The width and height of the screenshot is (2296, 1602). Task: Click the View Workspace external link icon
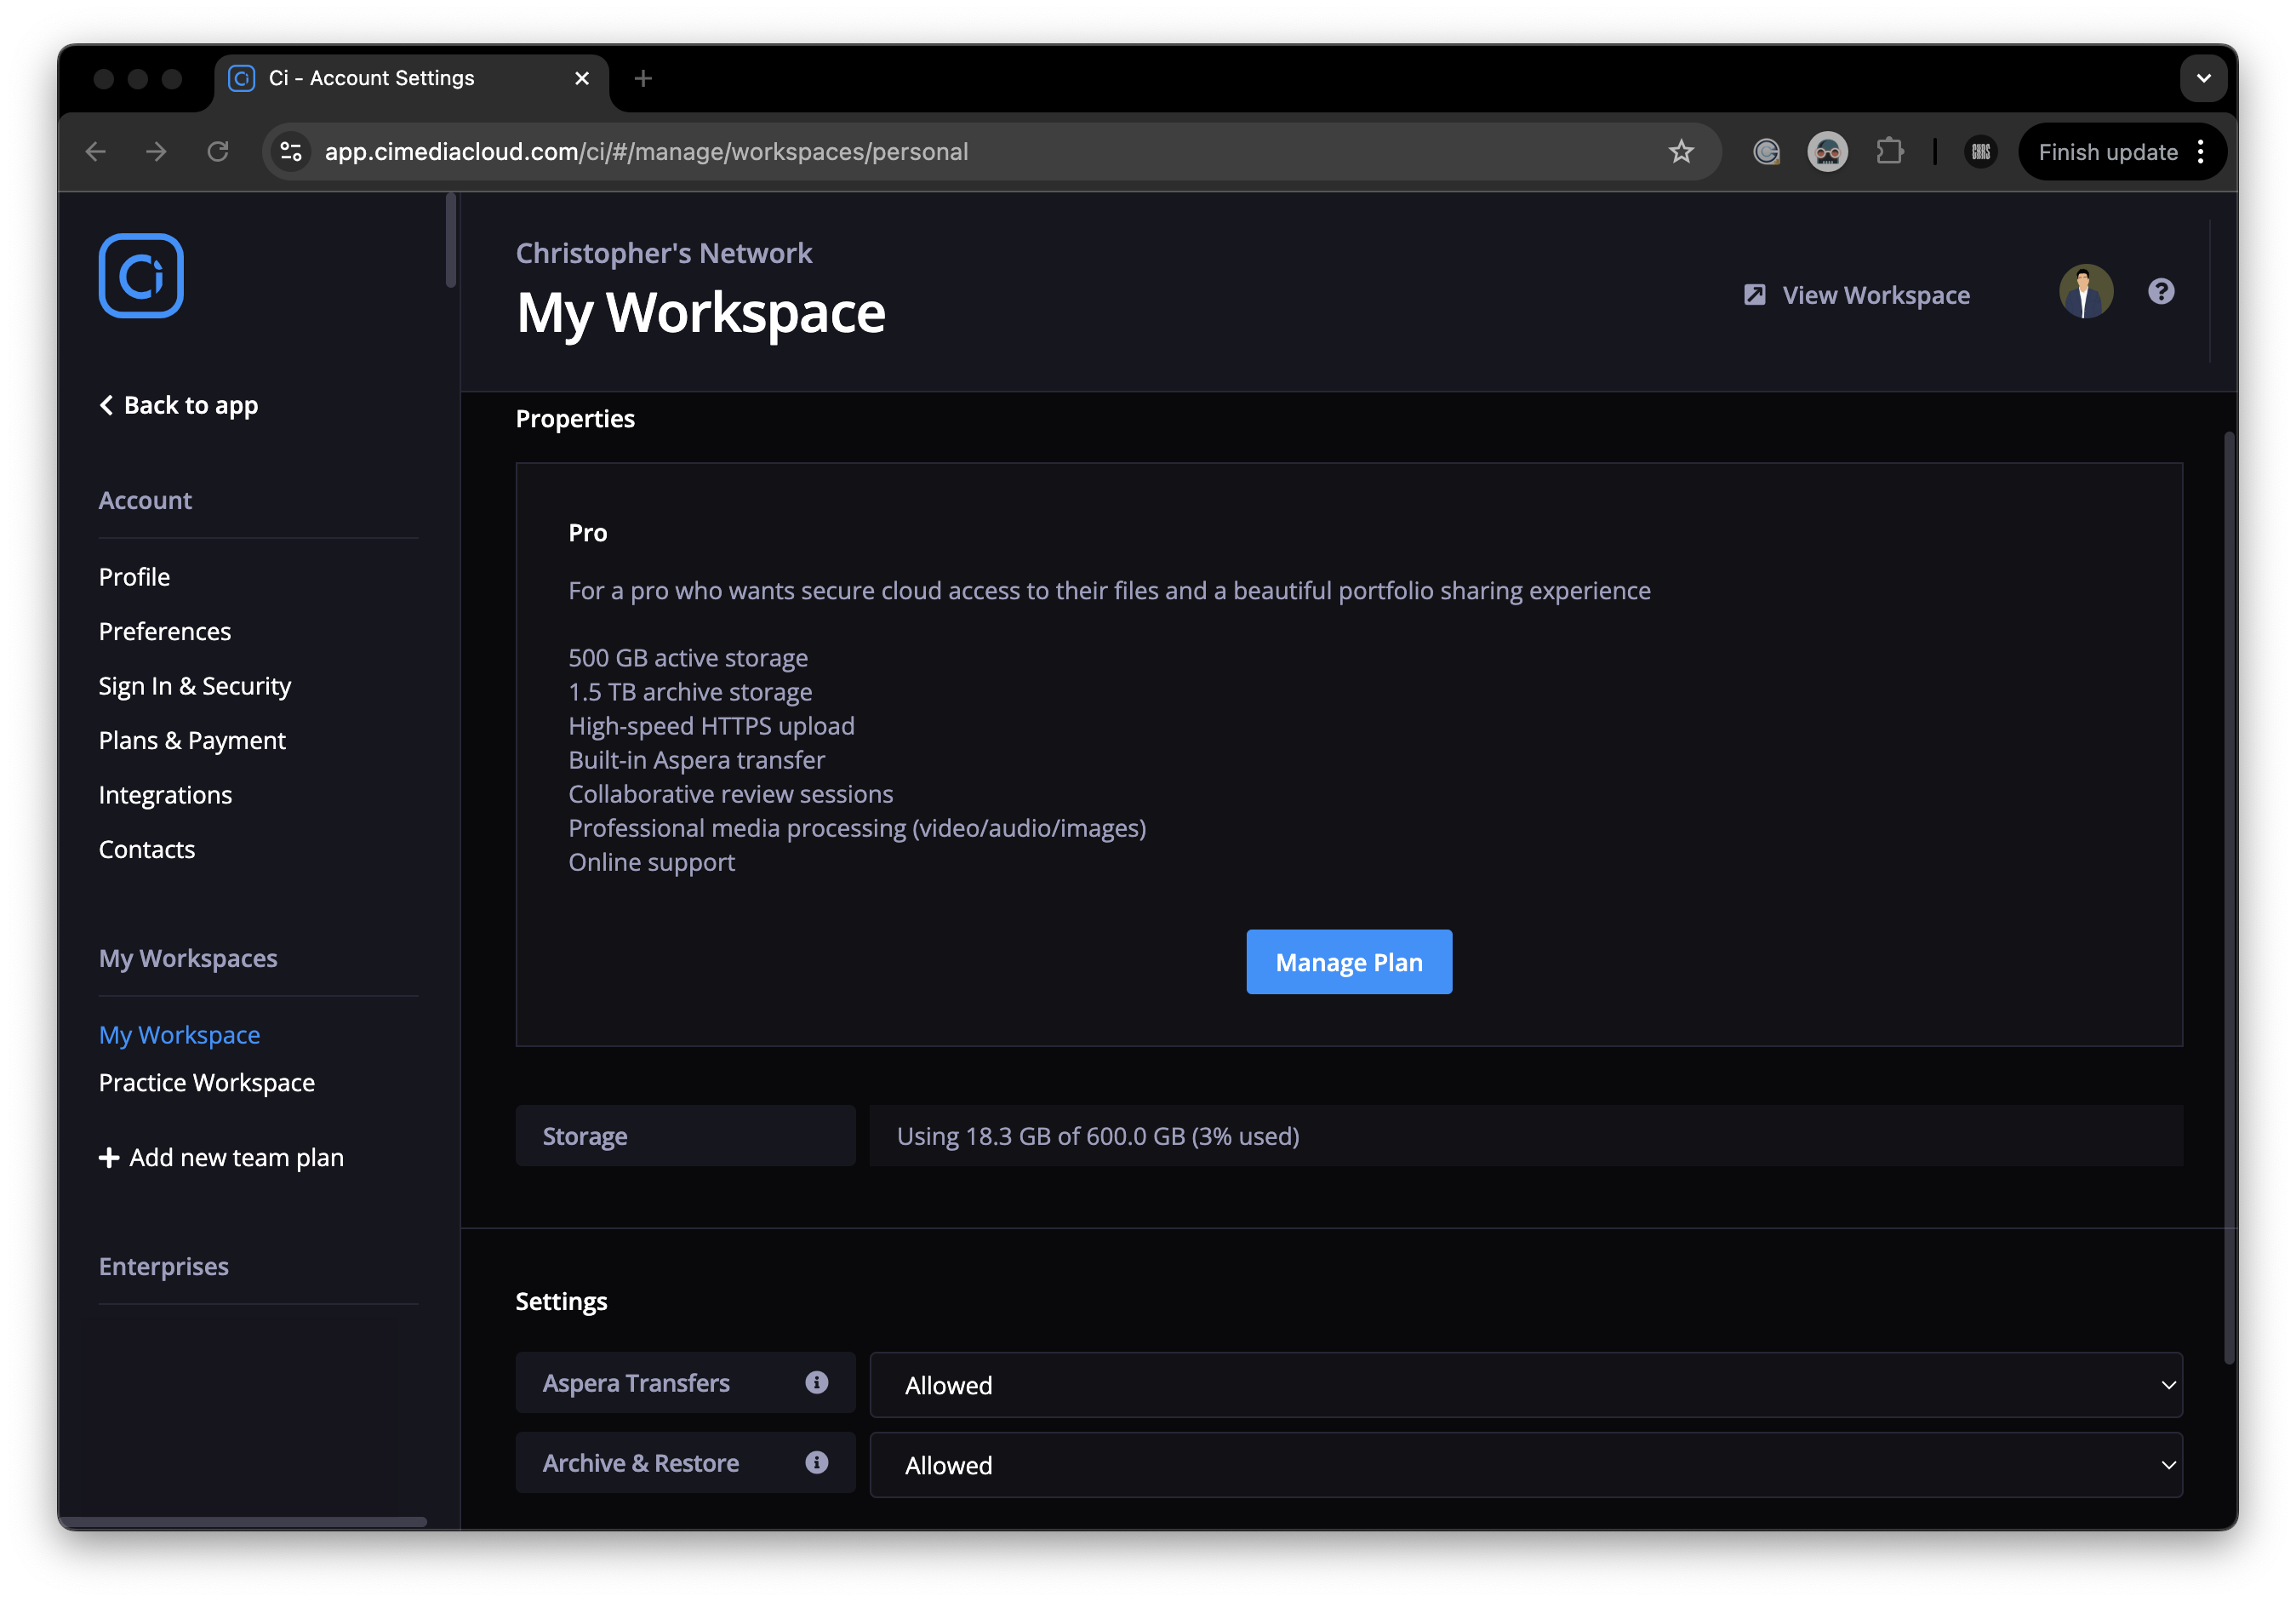tap(1755, 295)
